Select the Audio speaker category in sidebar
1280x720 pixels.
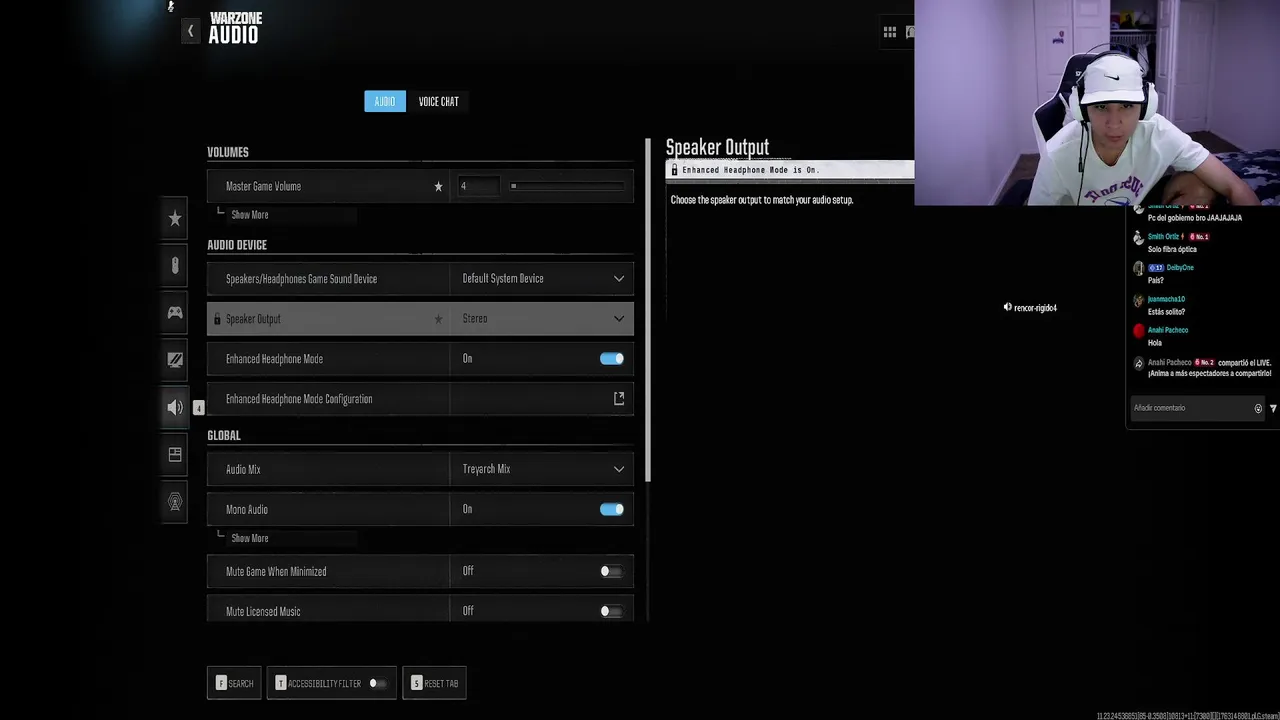coord(175,407)
